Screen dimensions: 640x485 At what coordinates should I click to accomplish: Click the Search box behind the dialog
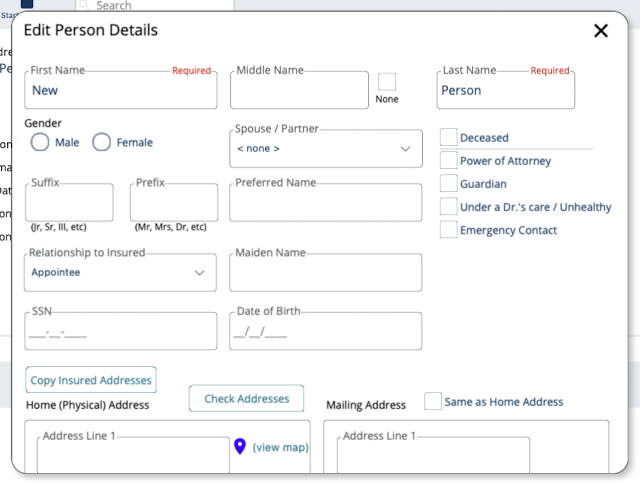pos(155,5)
